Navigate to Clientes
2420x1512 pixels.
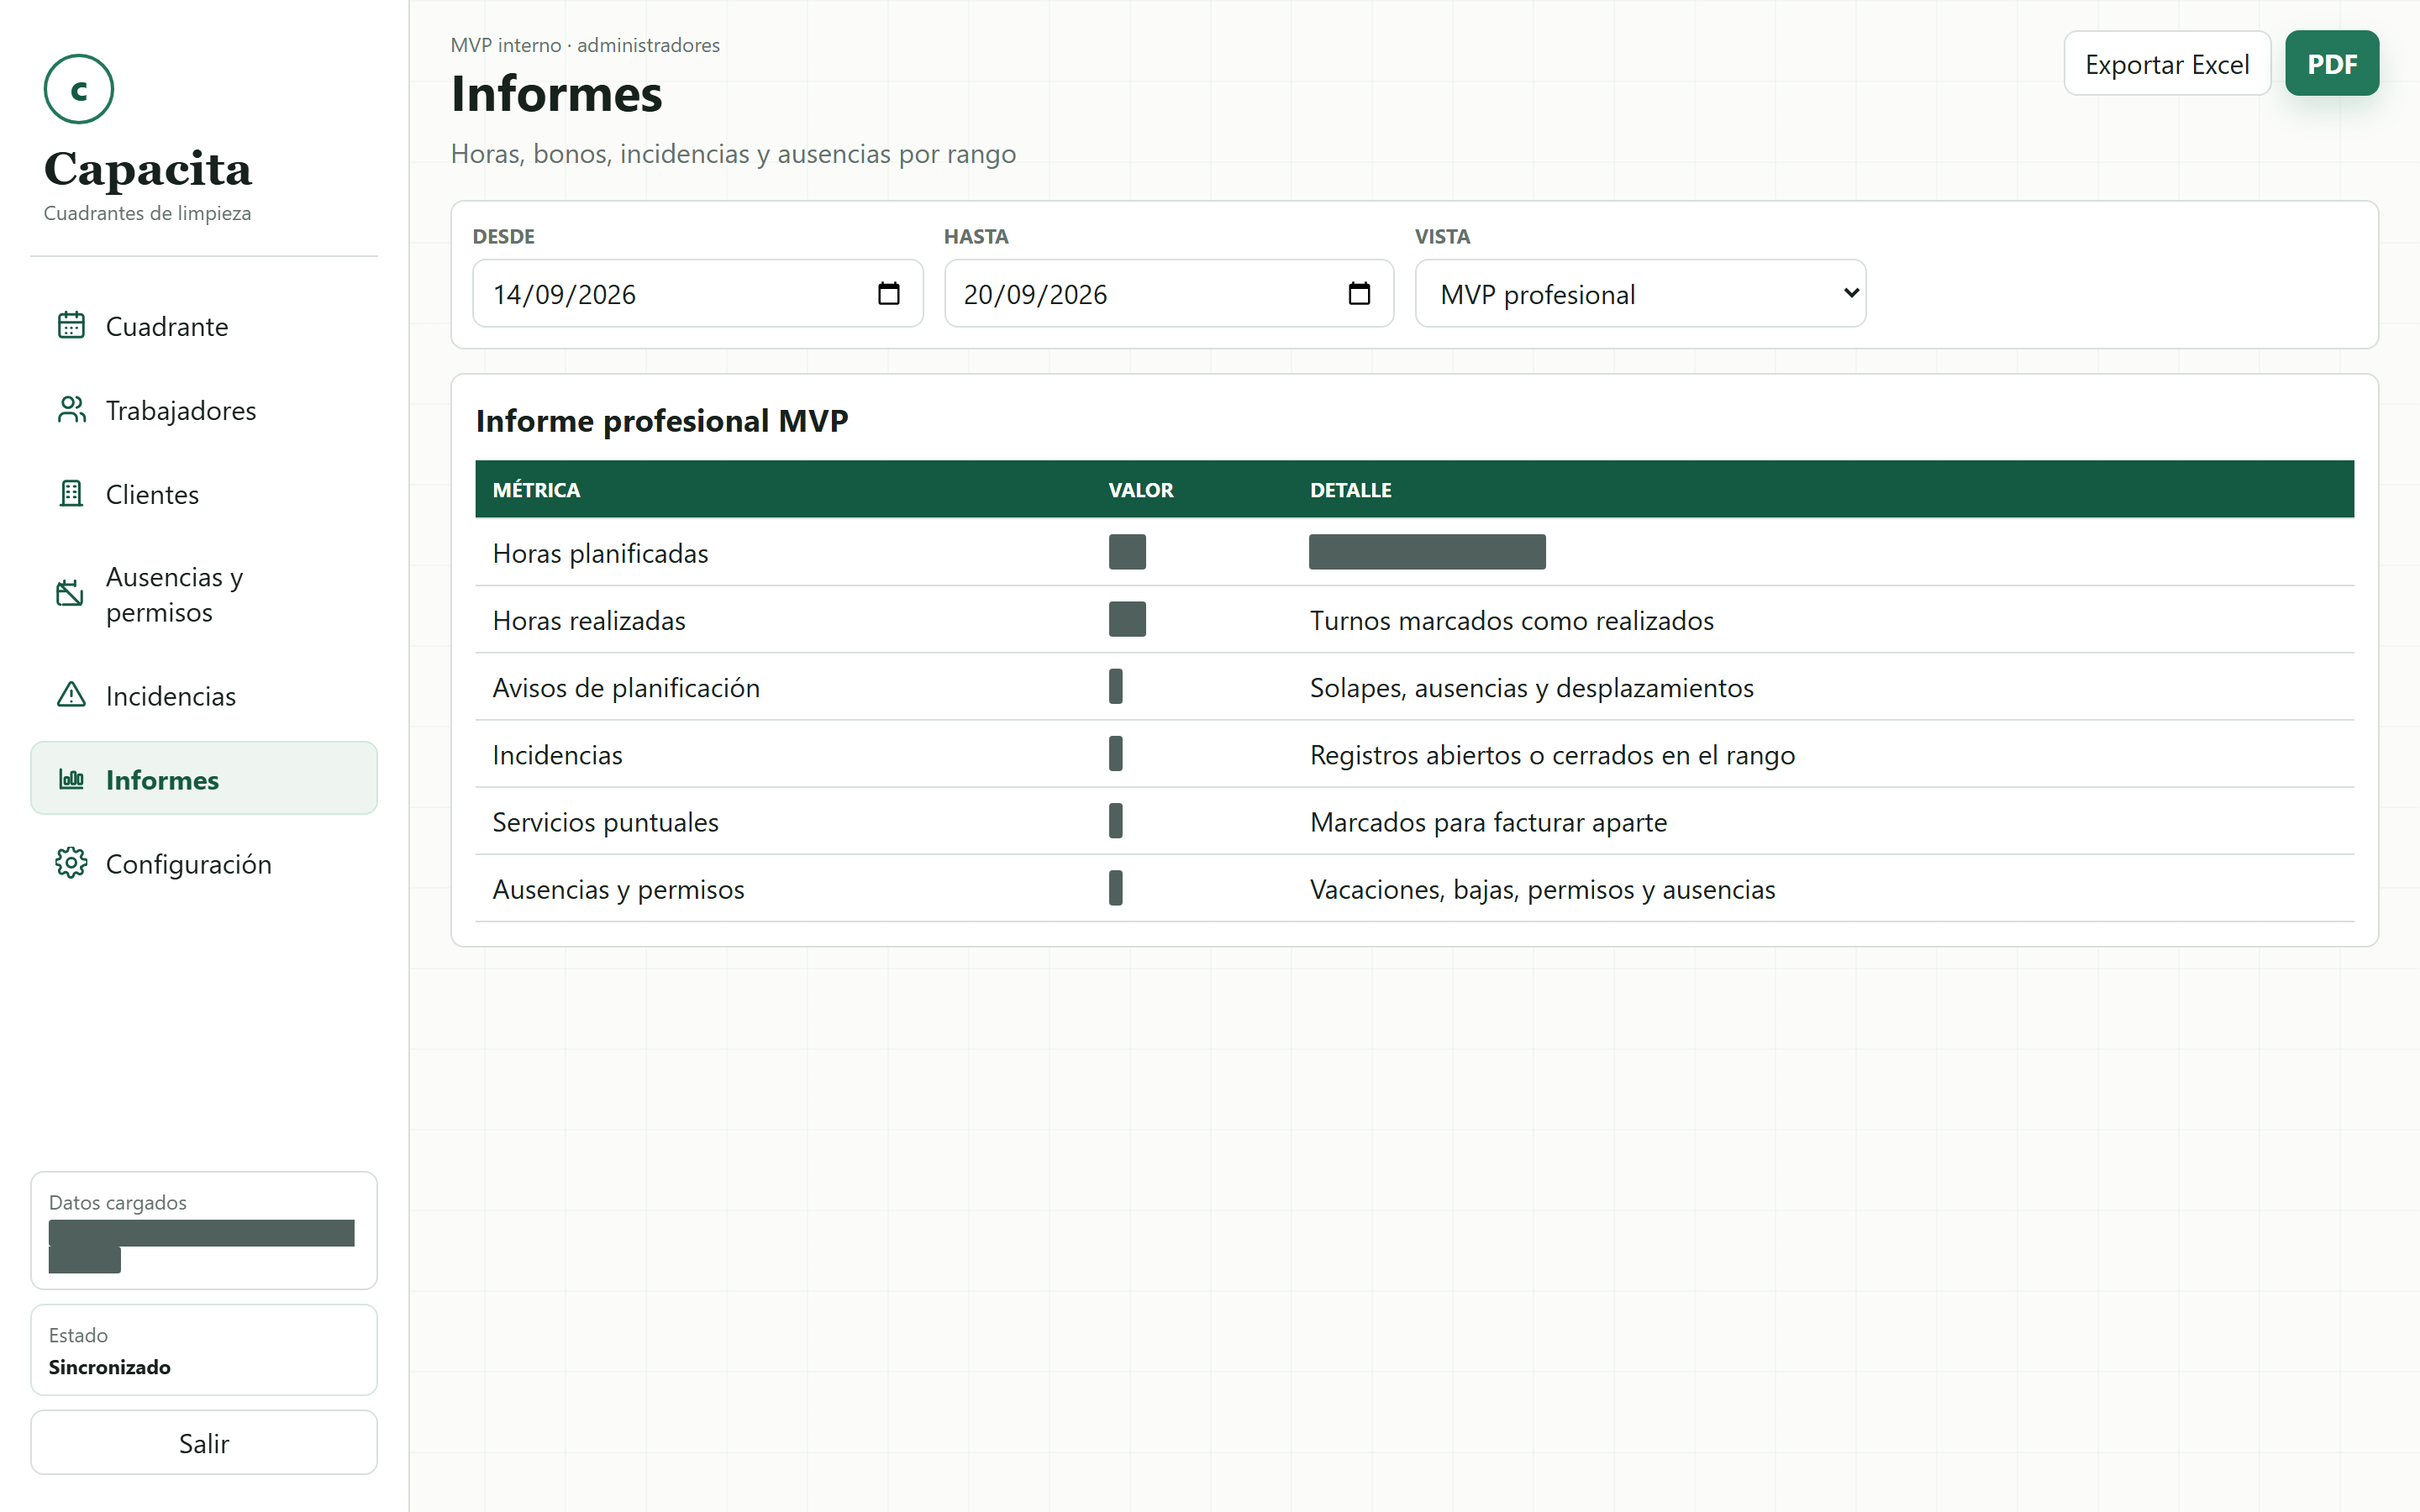(204, 494)
